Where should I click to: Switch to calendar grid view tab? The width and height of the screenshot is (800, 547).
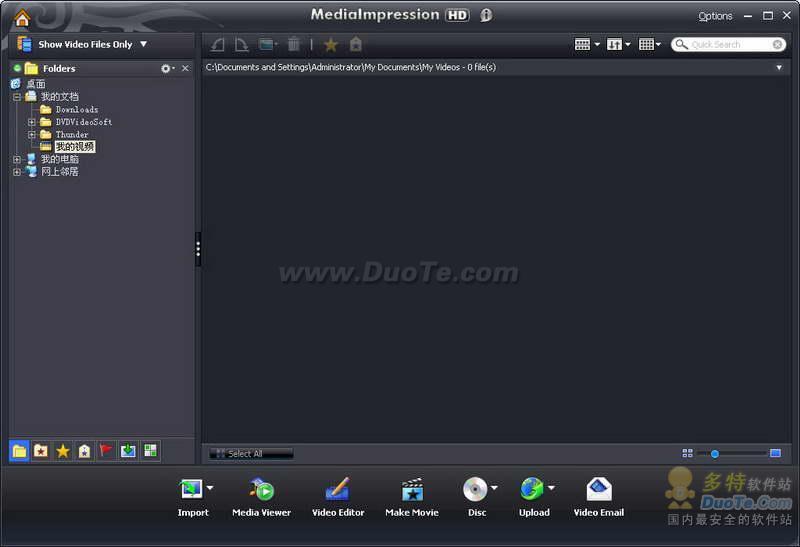[151, 451]
